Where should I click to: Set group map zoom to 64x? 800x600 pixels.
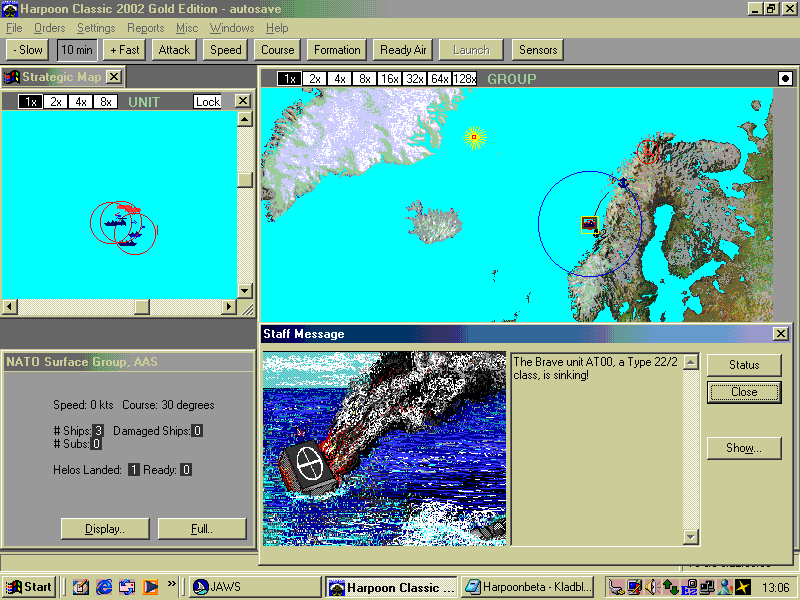[439, 79]
